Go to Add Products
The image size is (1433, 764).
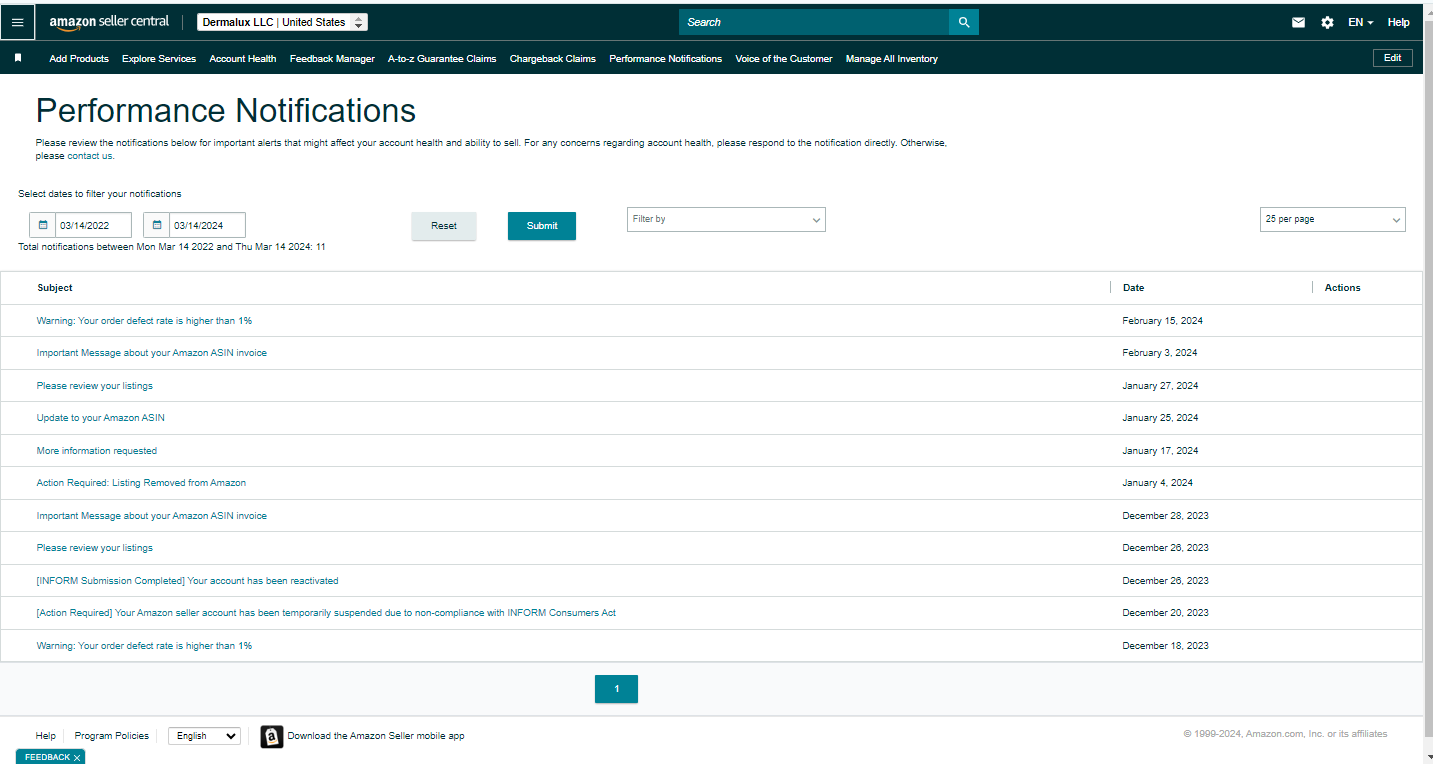(x=79, y=59)
